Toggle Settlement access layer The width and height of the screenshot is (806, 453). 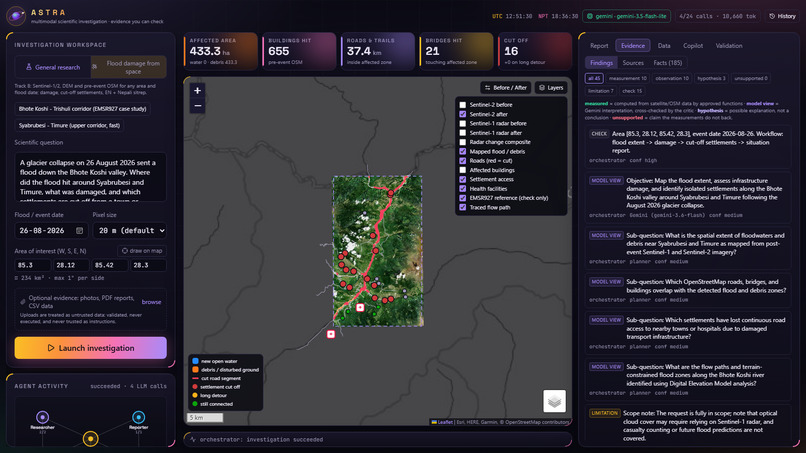[x=463, y=179]
